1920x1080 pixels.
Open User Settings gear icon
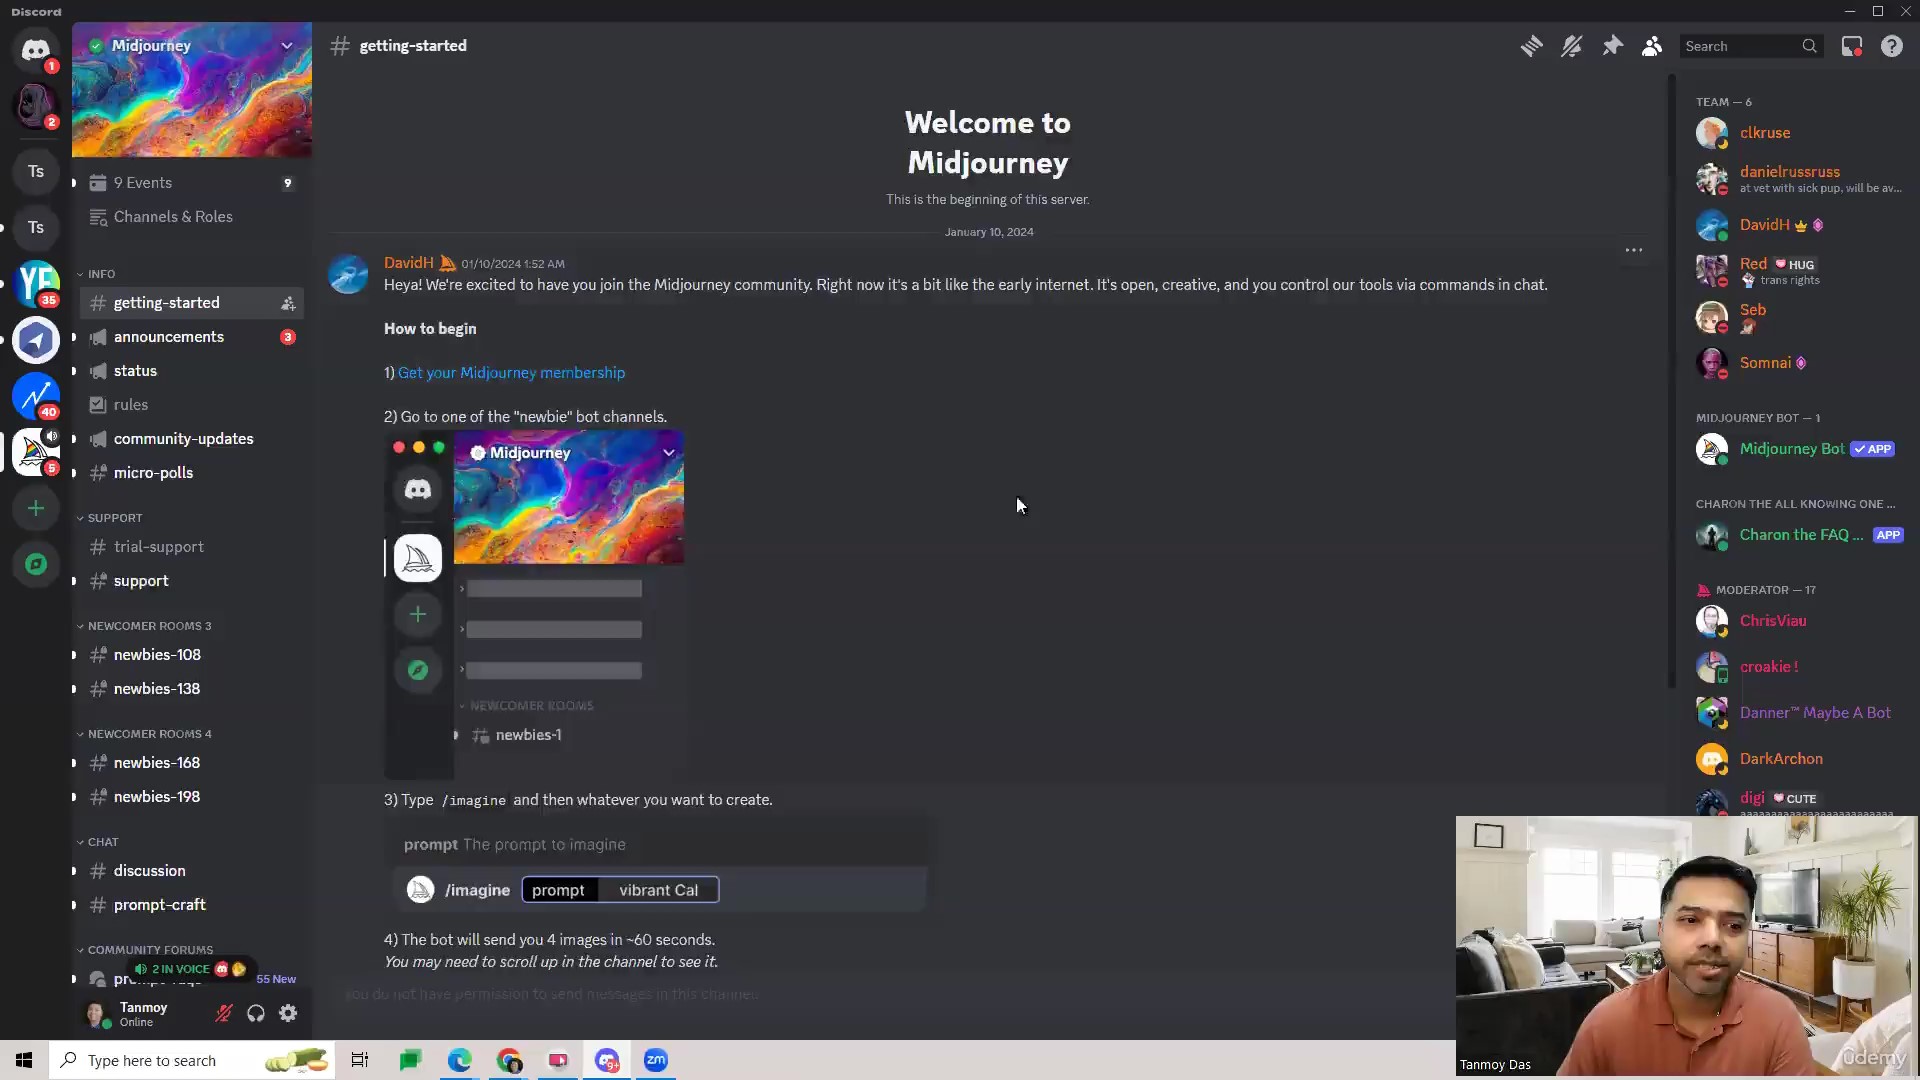pos(288,1014)
